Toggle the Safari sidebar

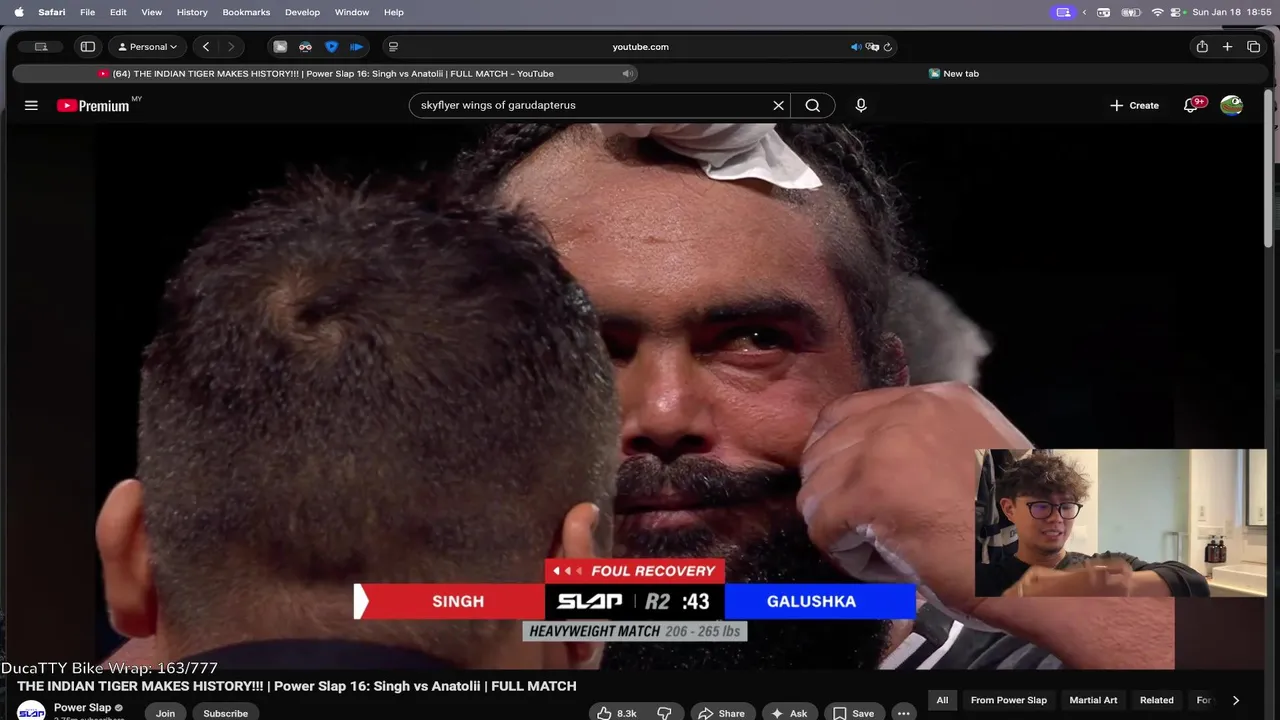pos(88,47)
